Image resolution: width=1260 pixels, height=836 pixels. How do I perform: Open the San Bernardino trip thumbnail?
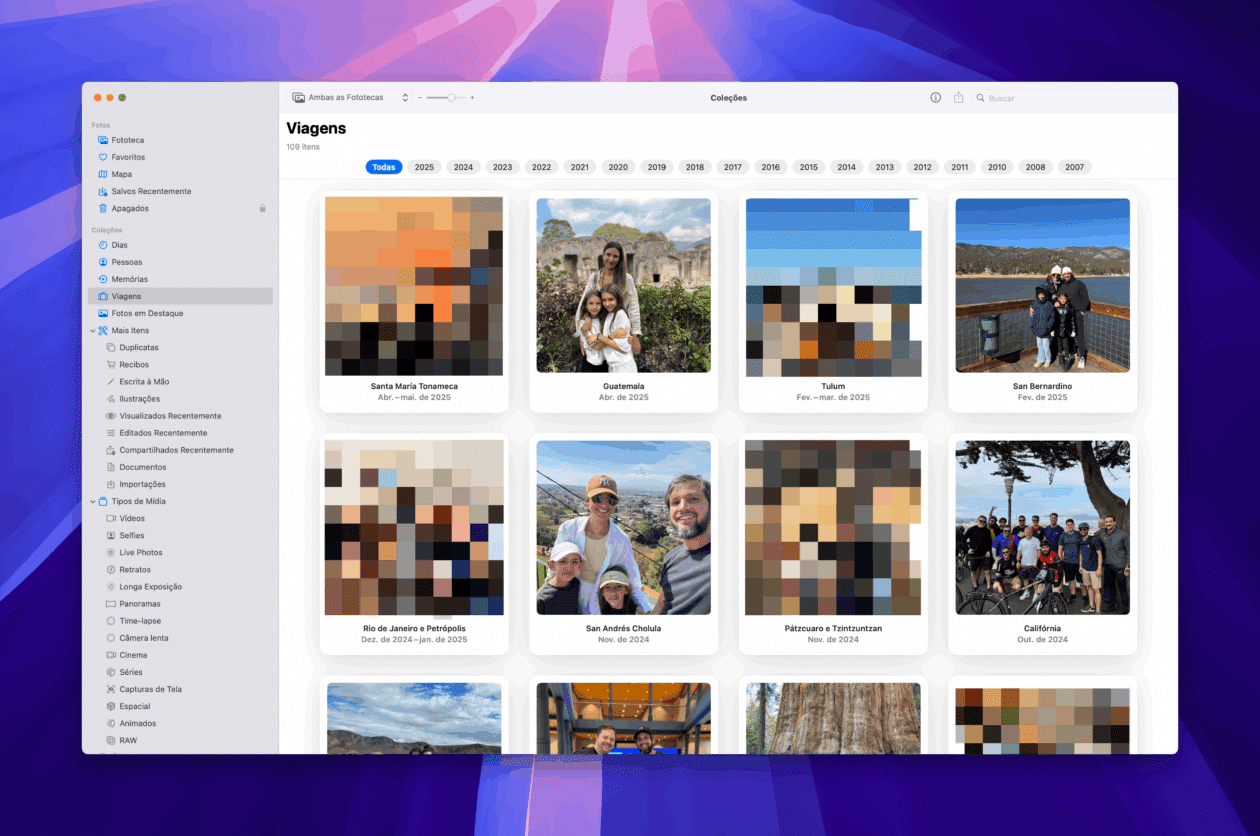pos(1042,286)
